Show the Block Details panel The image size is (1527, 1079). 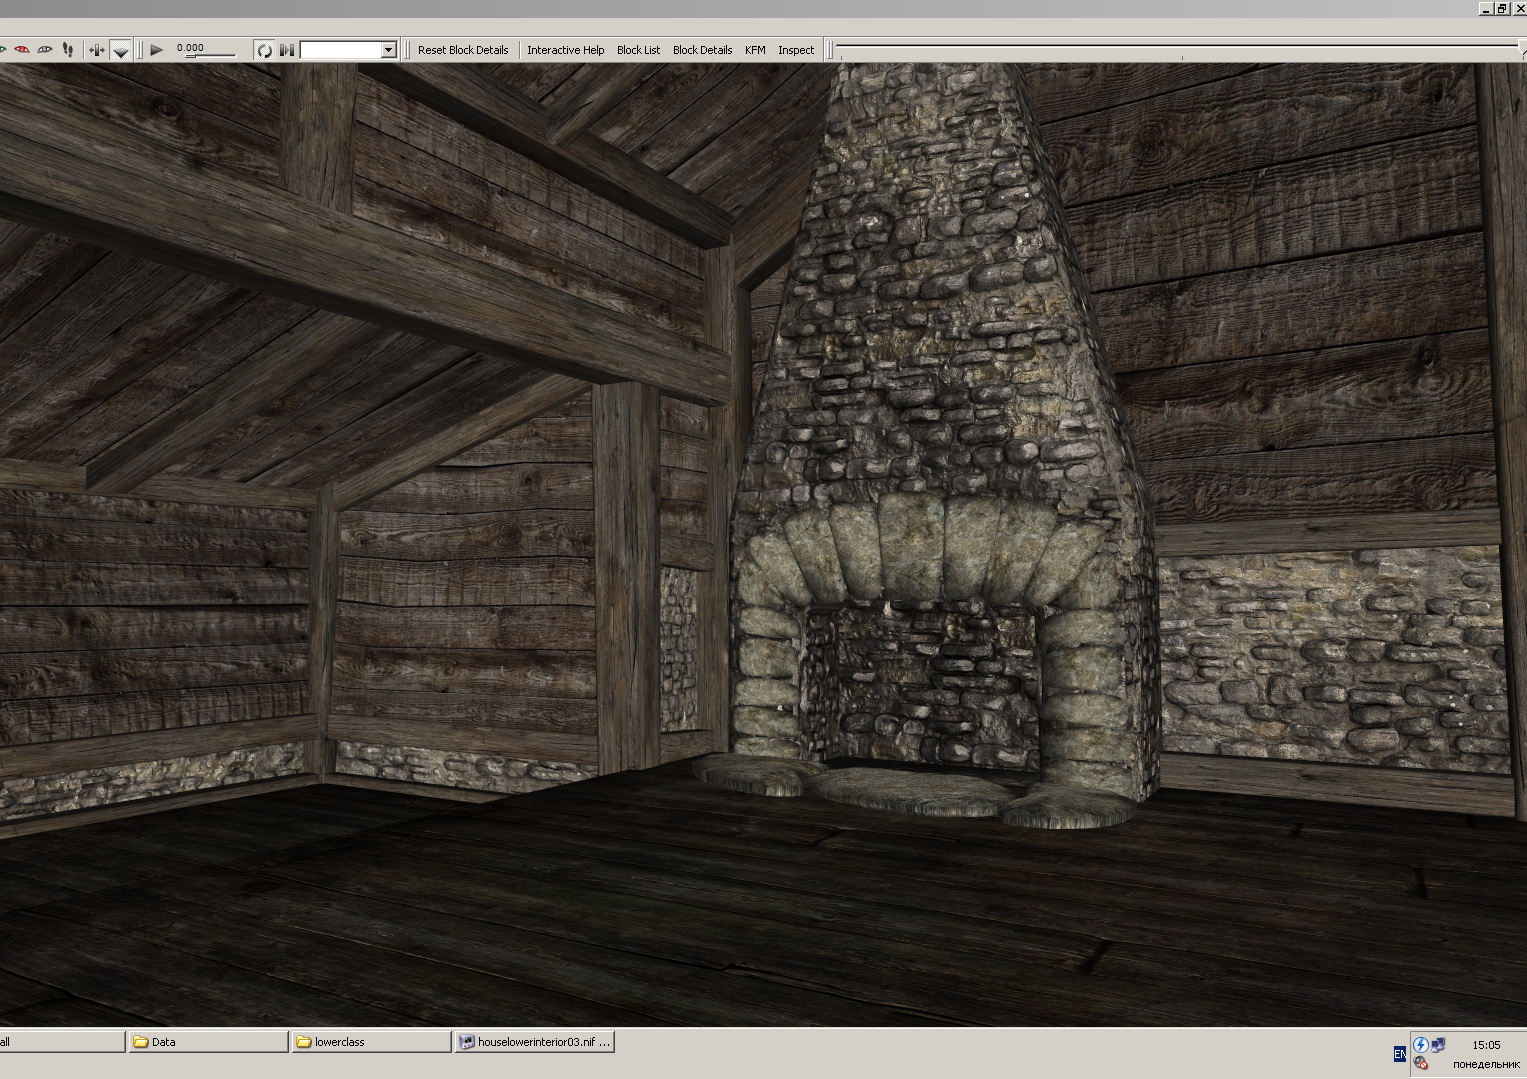(x=702, y=50)
